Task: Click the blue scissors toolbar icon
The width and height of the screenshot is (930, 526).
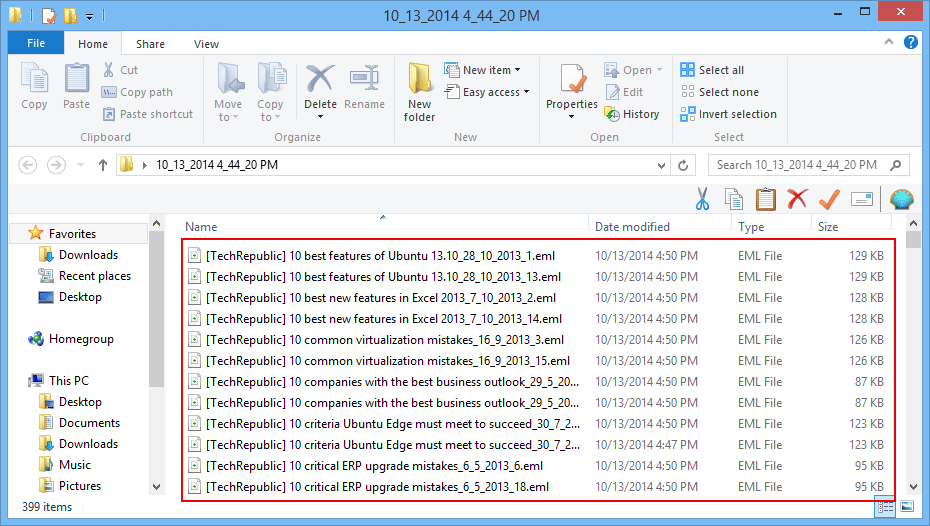Action: (702, 199)
